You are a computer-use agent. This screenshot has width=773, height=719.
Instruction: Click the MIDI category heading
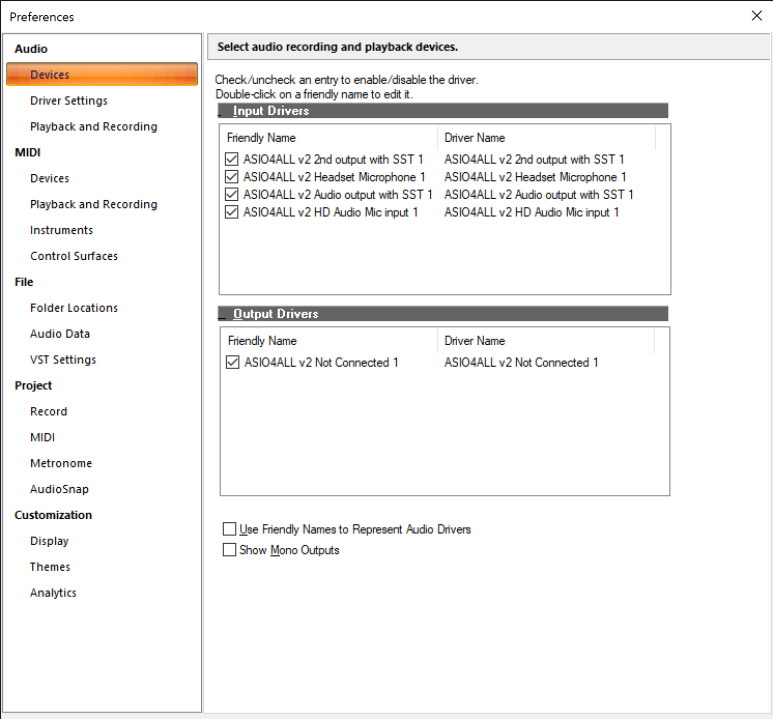click(28, 152)
